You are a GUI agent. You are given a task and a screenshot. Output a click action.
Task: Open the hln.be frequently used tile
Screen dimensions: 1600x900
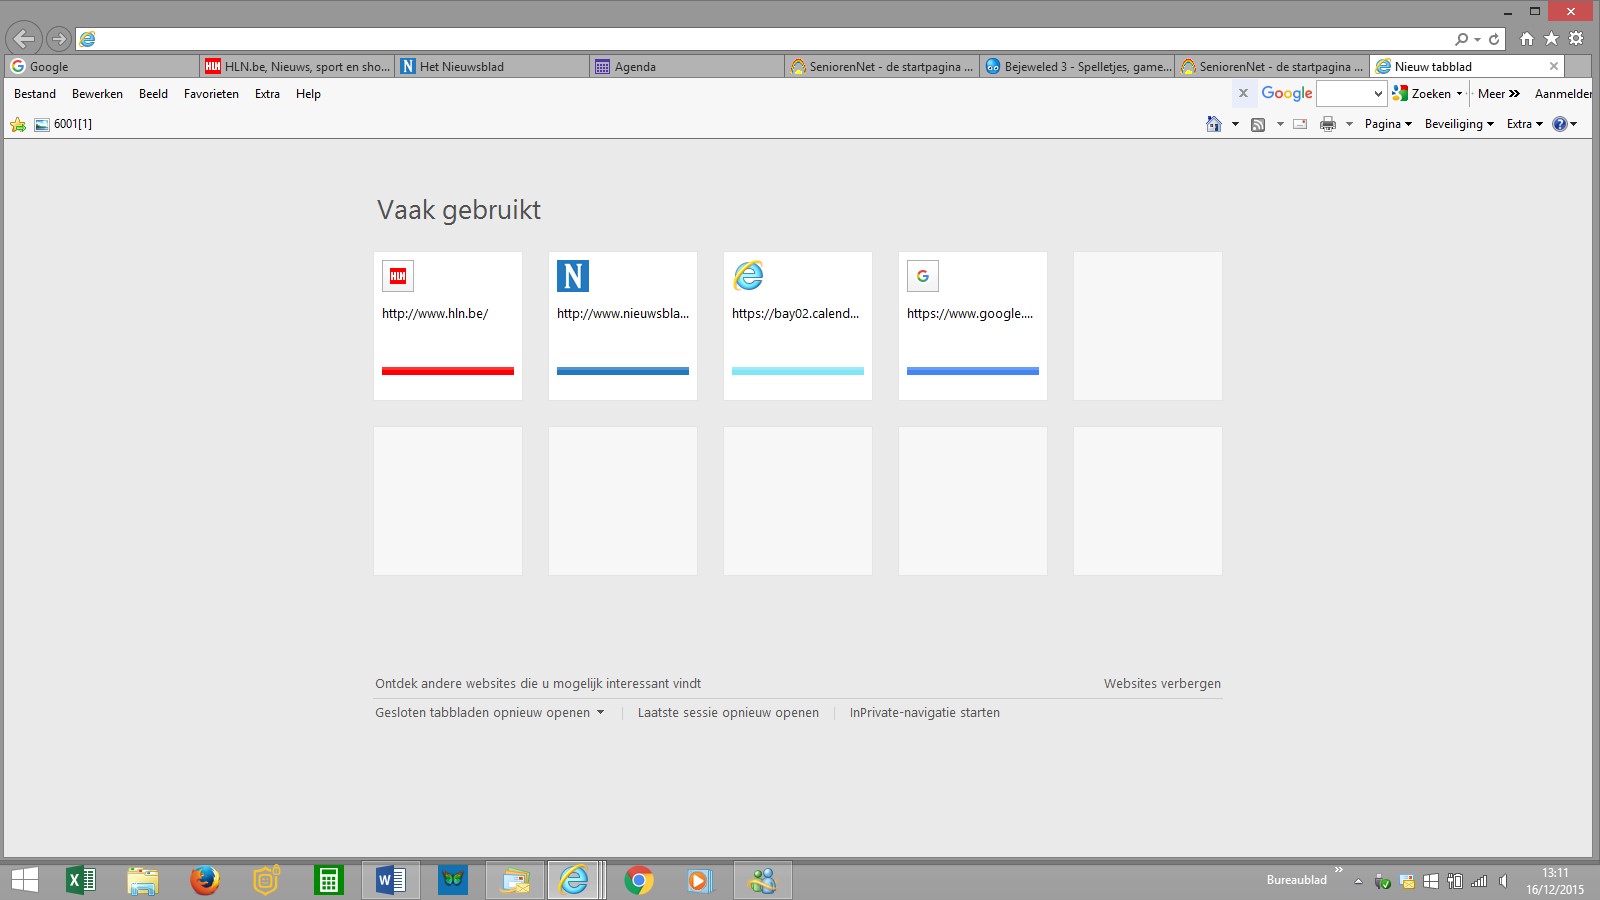coord(448,326)
